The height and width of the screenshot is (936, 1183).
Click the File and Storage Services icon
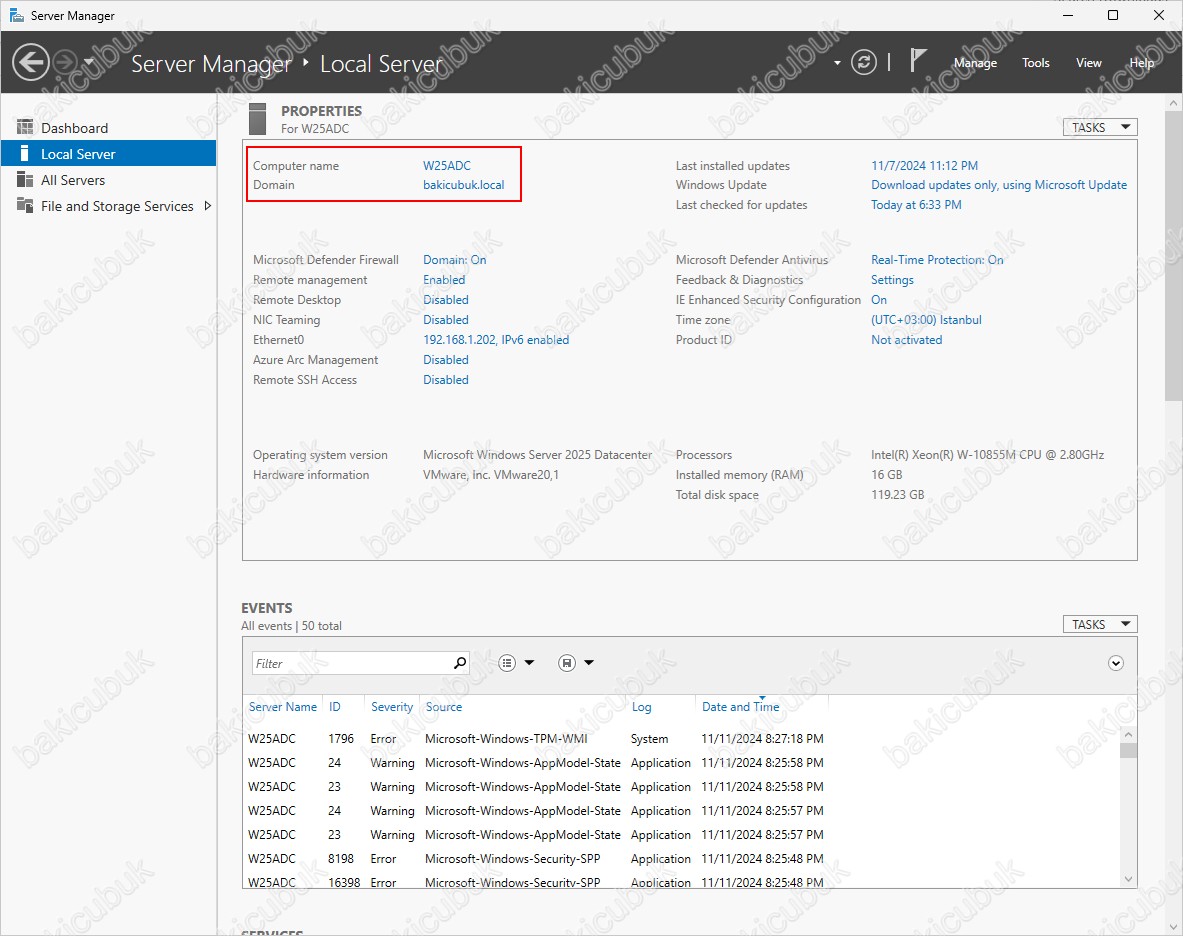click(x=25, y=205)
